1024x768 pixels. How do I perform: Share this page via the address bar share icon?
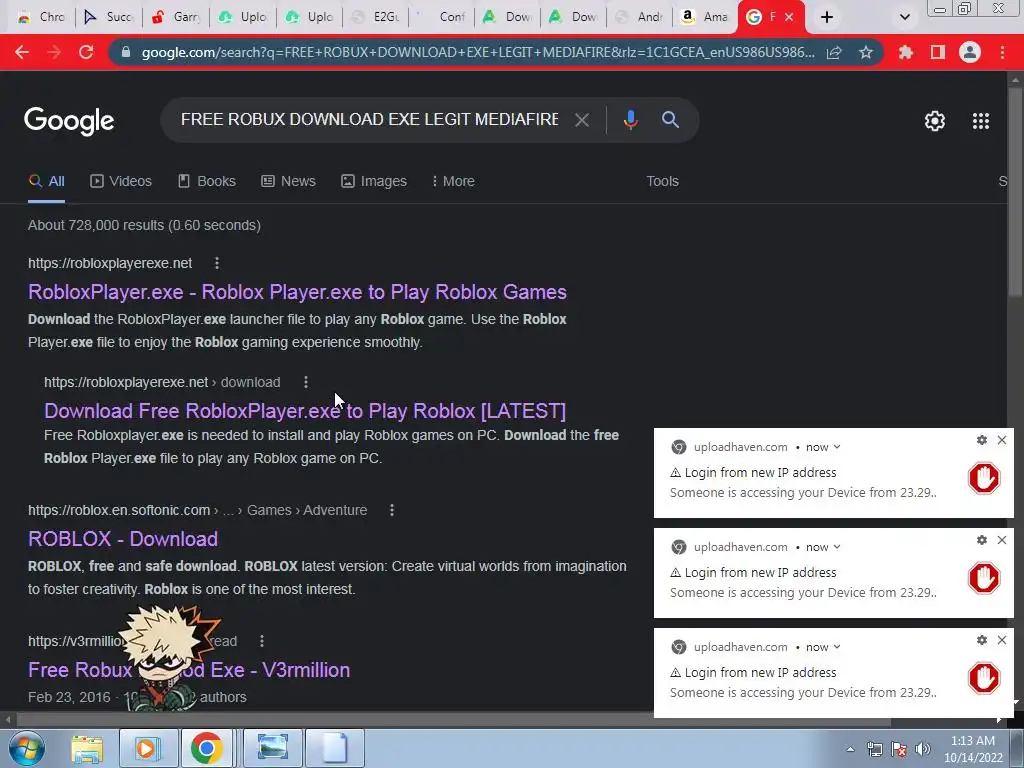point(834,53)
